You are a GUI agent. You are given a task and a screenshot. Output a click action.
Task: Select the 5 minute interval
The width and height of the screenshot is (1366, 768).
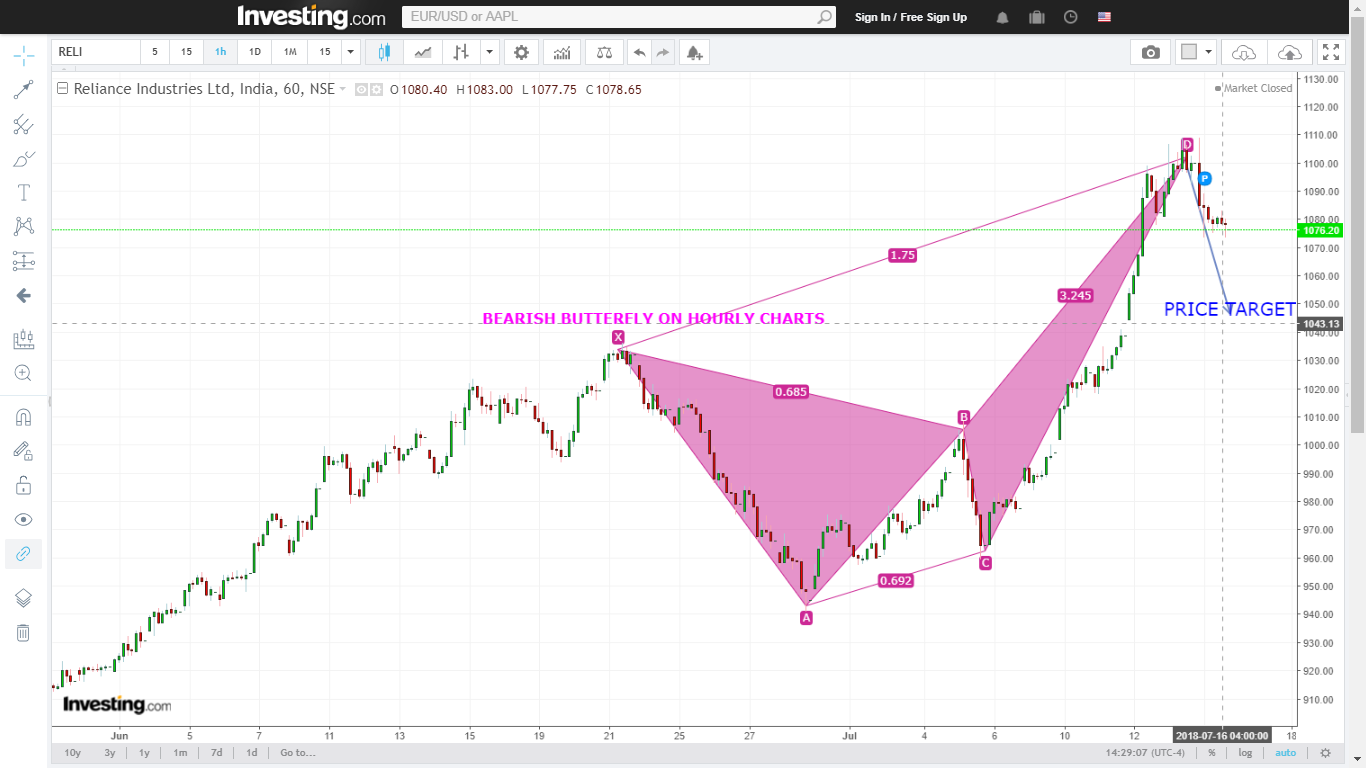(x=155, y=52)
